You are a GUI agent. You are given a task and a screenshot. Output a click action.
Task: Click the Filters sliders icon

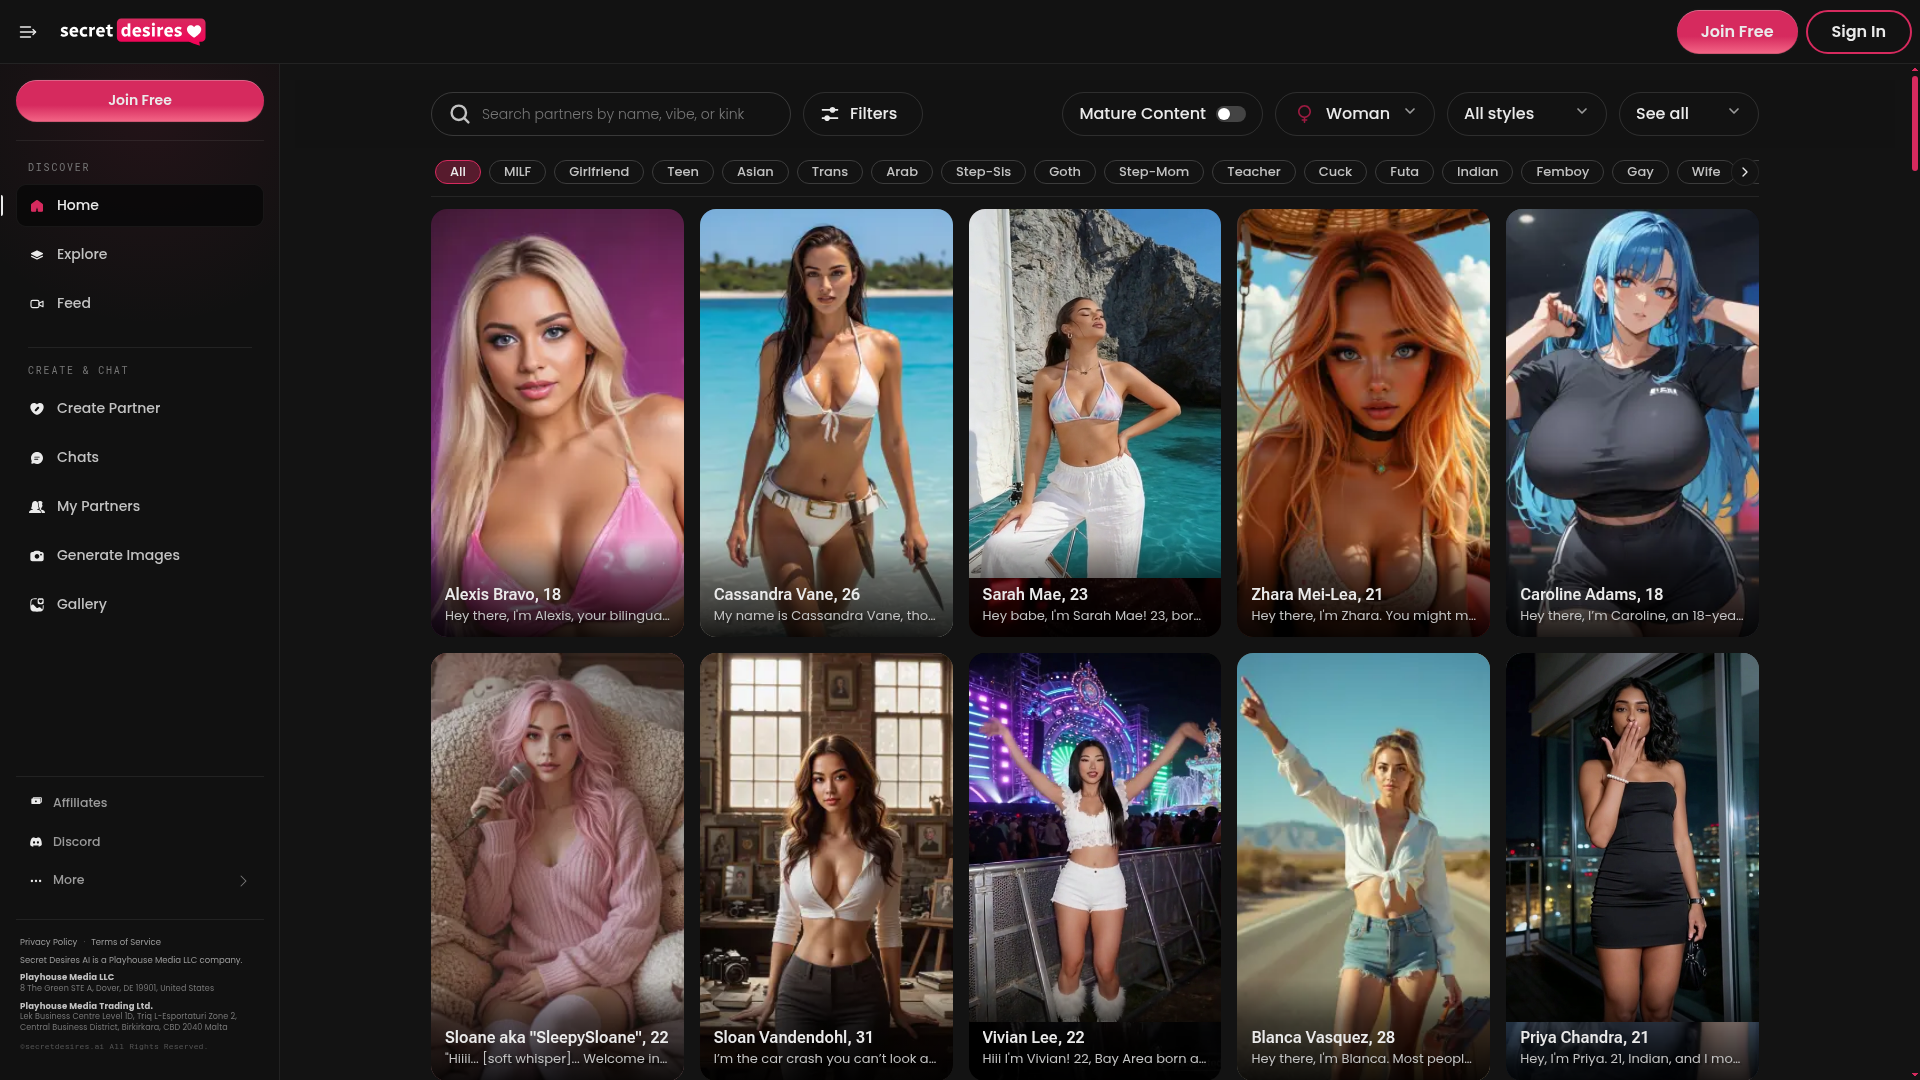[x=830, y=114]
